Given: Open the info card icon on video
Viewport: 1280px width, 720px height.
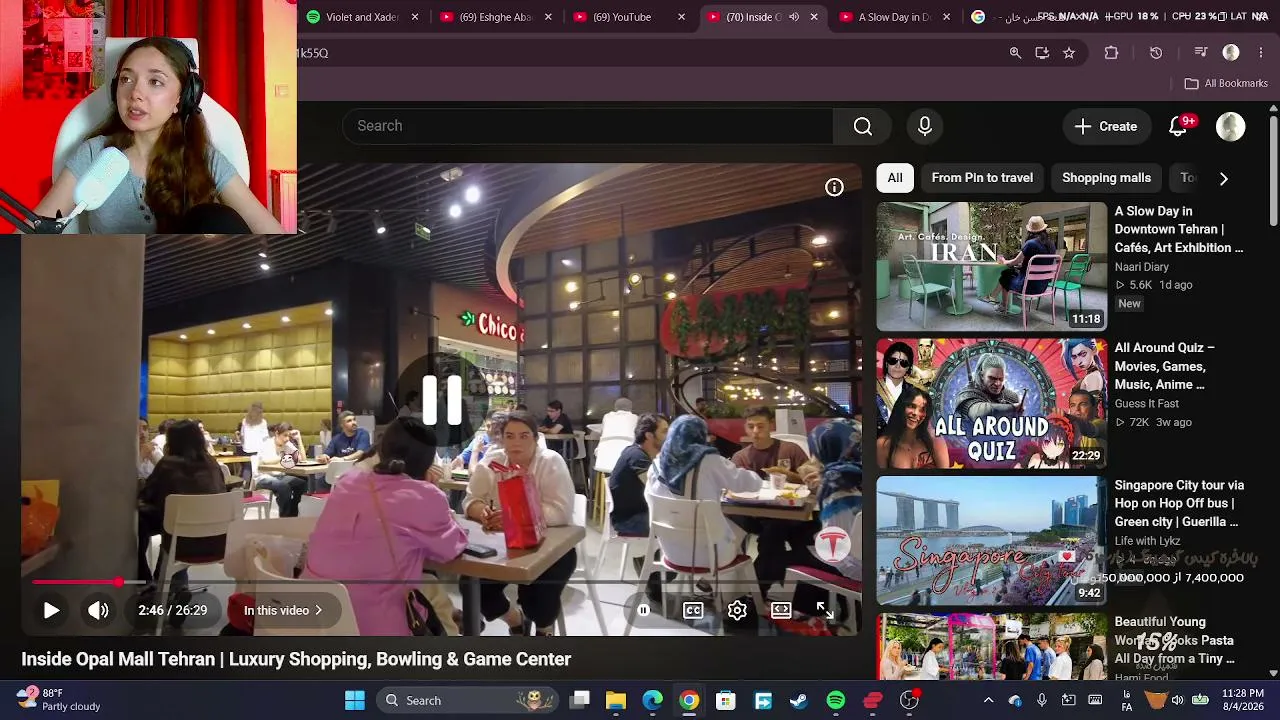Looking at the screenshot, I should [834, 187].
